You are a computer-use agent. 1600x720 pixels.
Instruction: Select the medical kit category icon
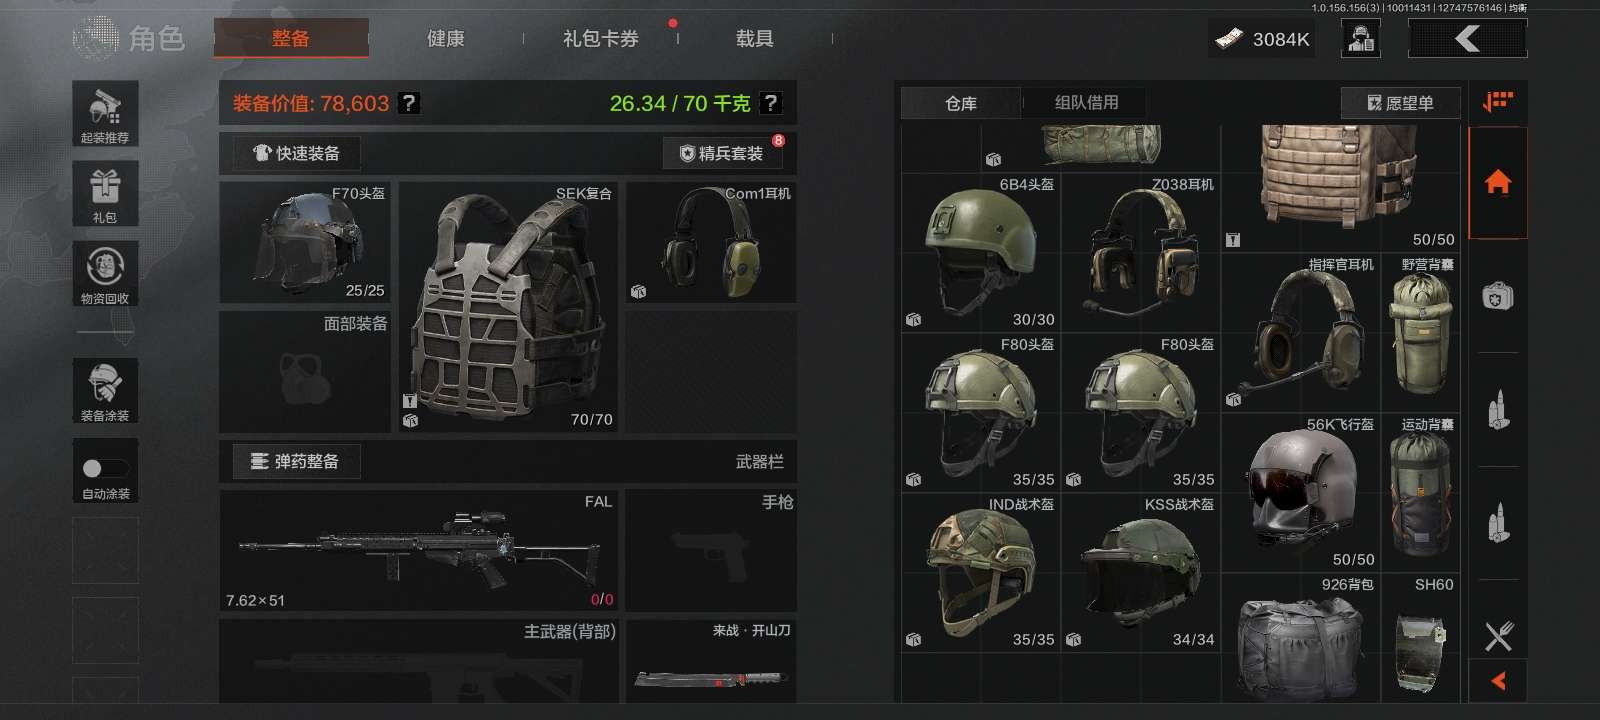tap(1497, 296)
